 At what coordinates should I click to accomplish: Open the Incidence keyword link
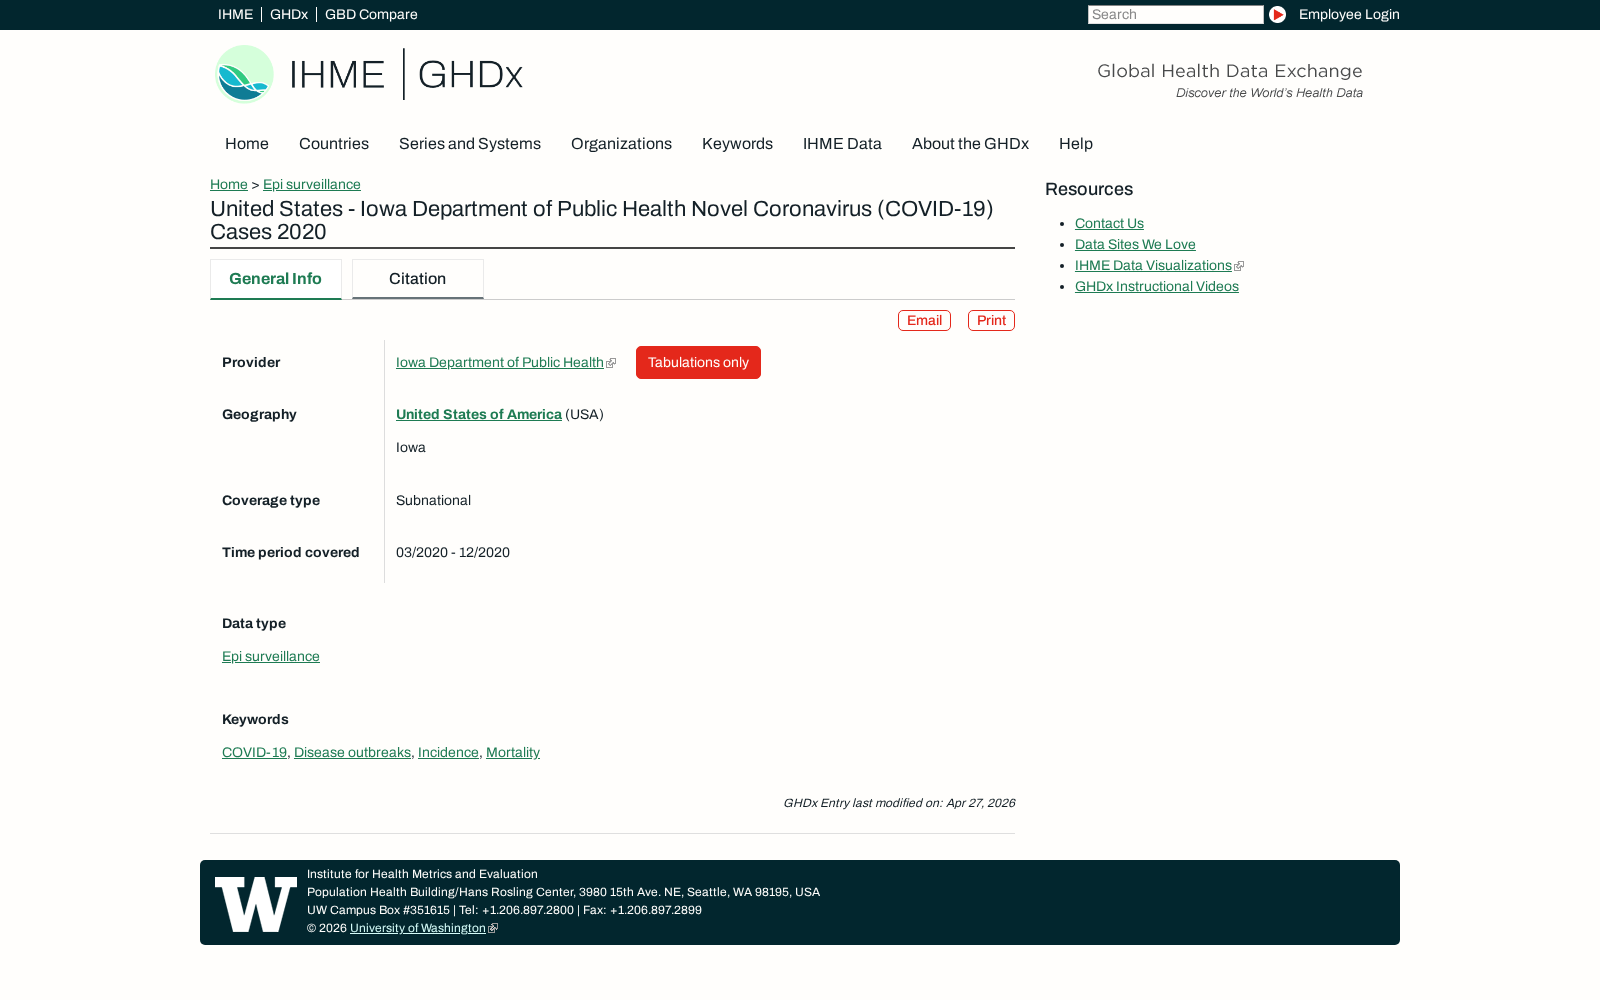(448, 753)
